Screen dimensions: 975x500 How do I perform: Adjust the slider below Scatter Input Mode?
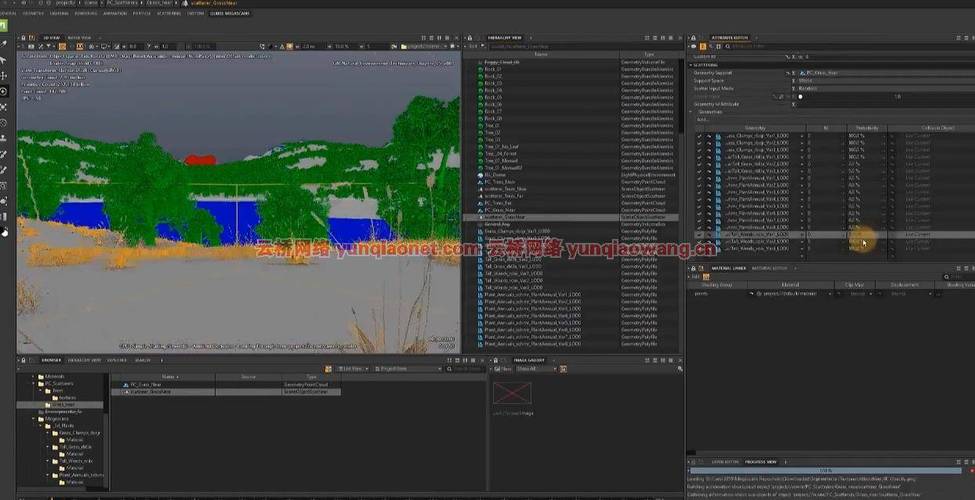point(800,96)
